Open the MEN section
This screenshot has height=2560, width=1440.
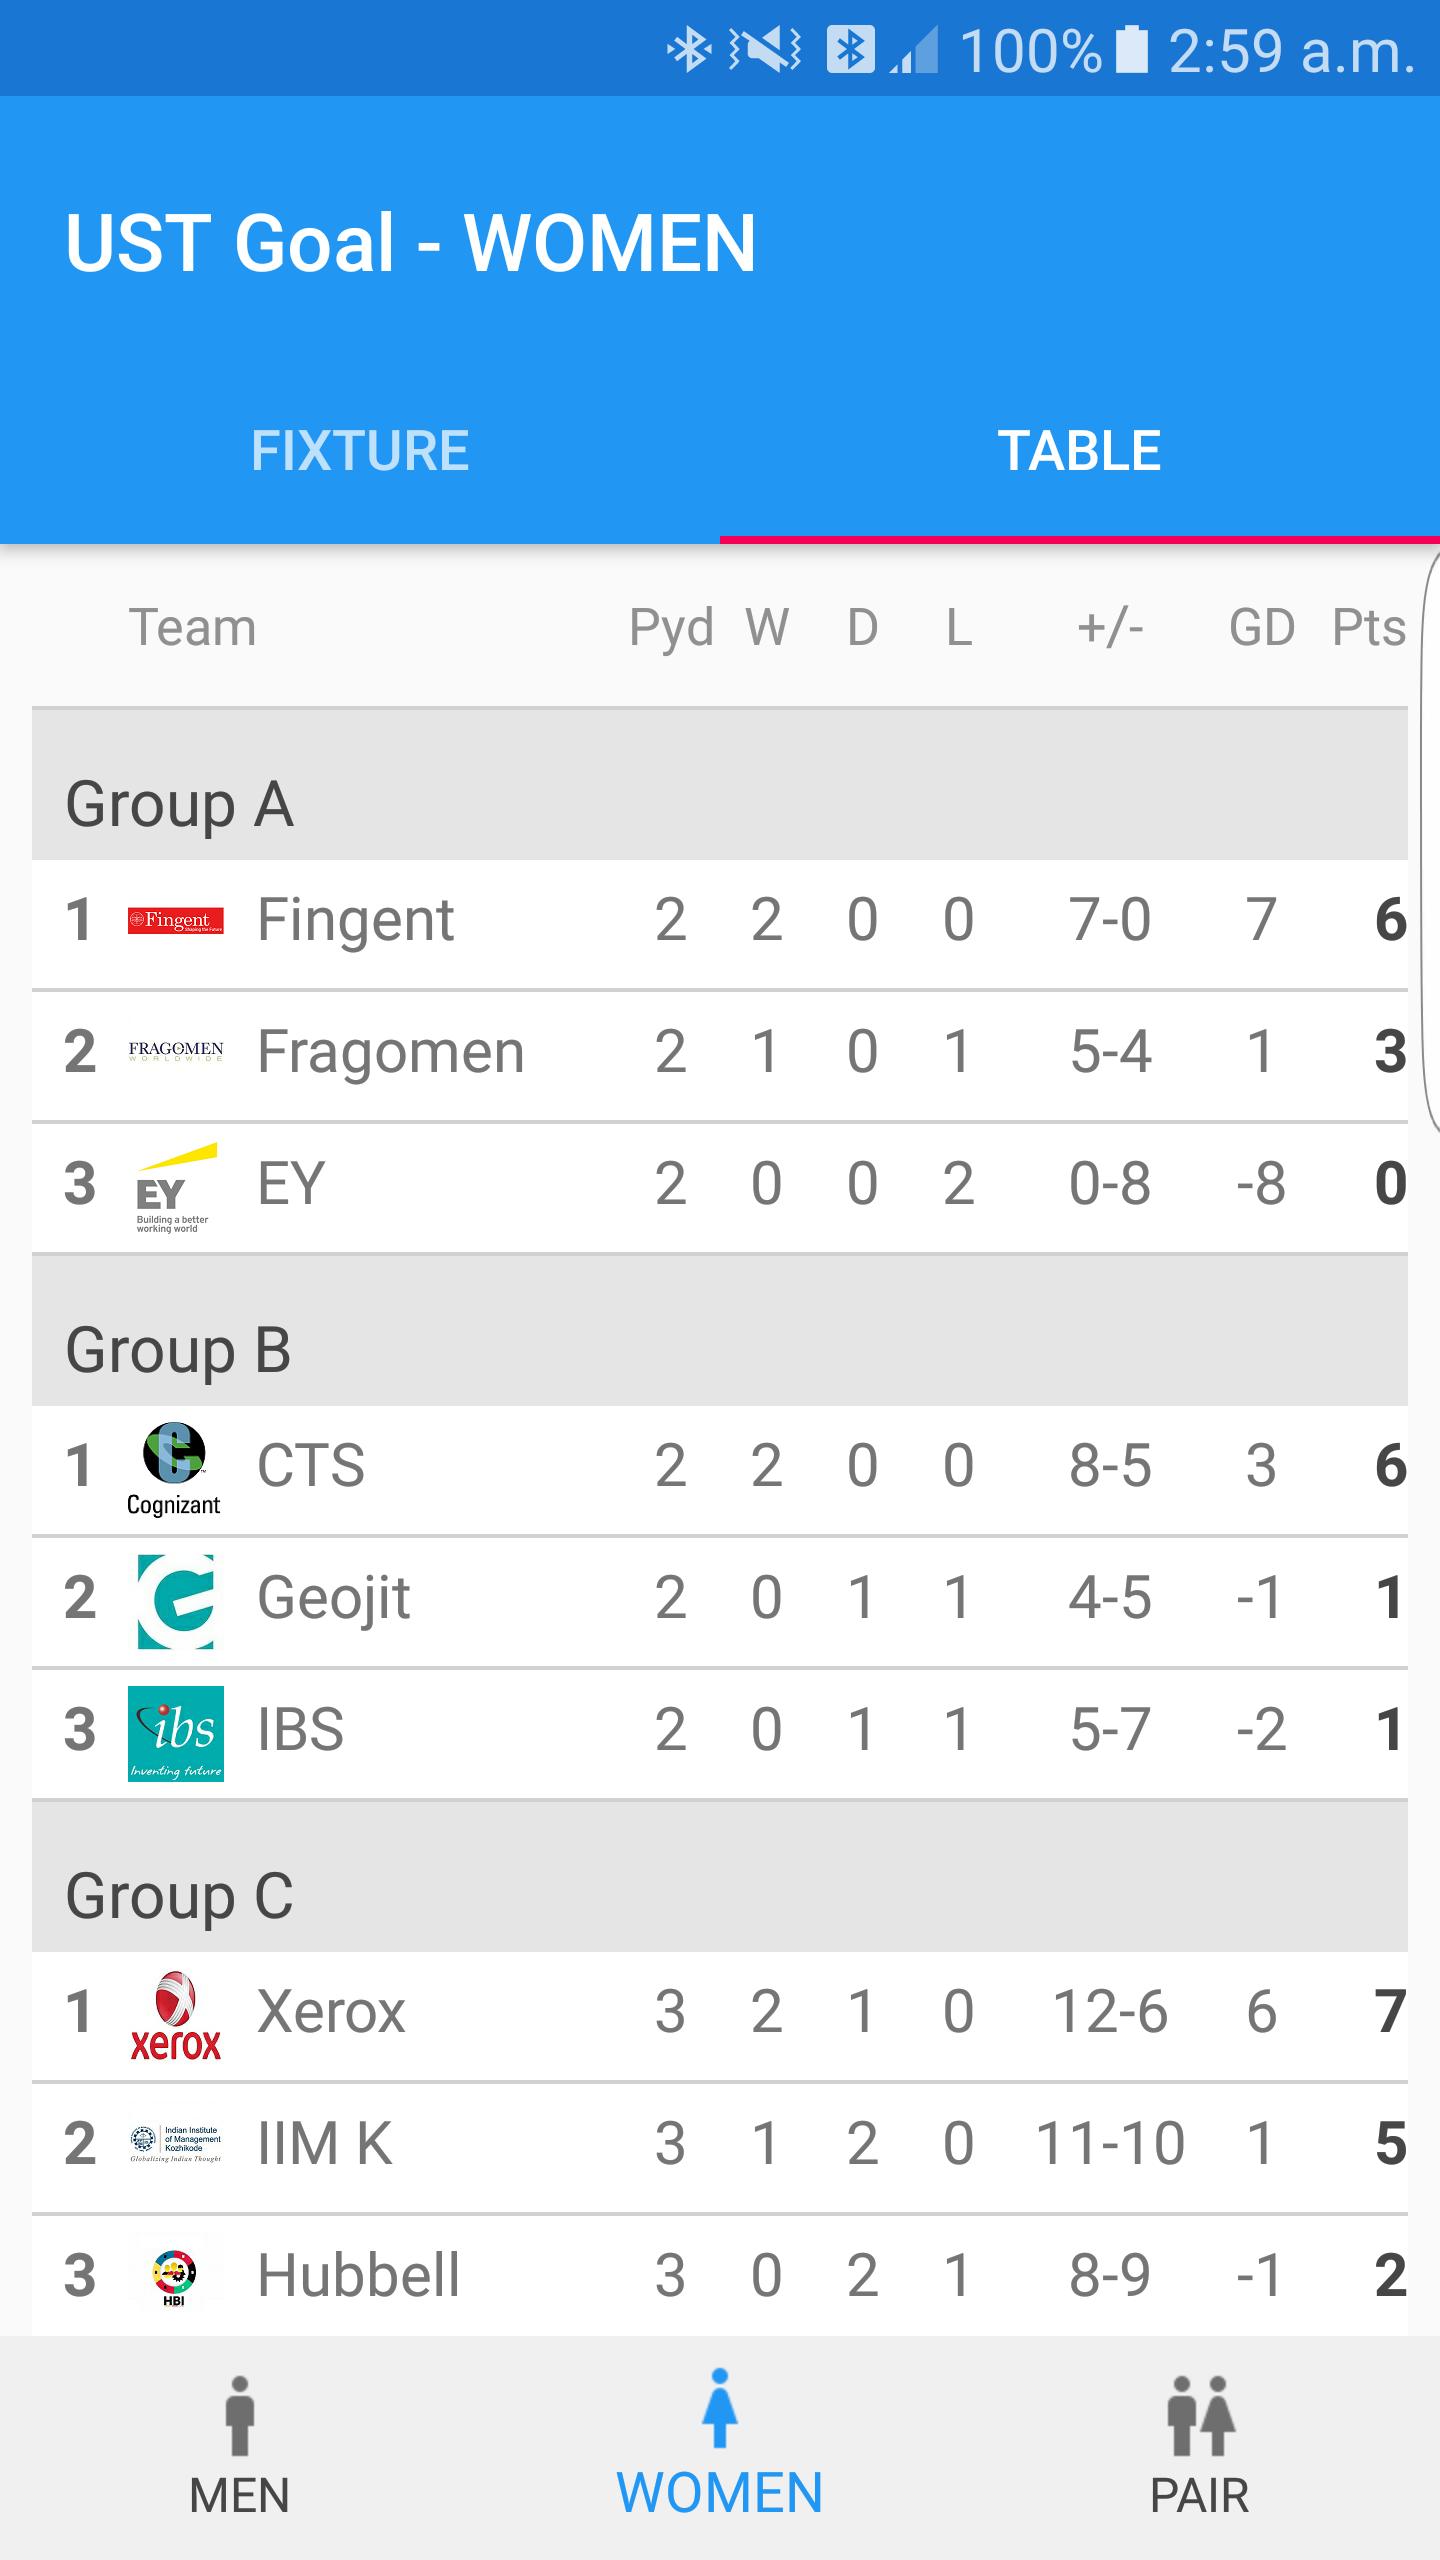click(x=240, y=2447)
